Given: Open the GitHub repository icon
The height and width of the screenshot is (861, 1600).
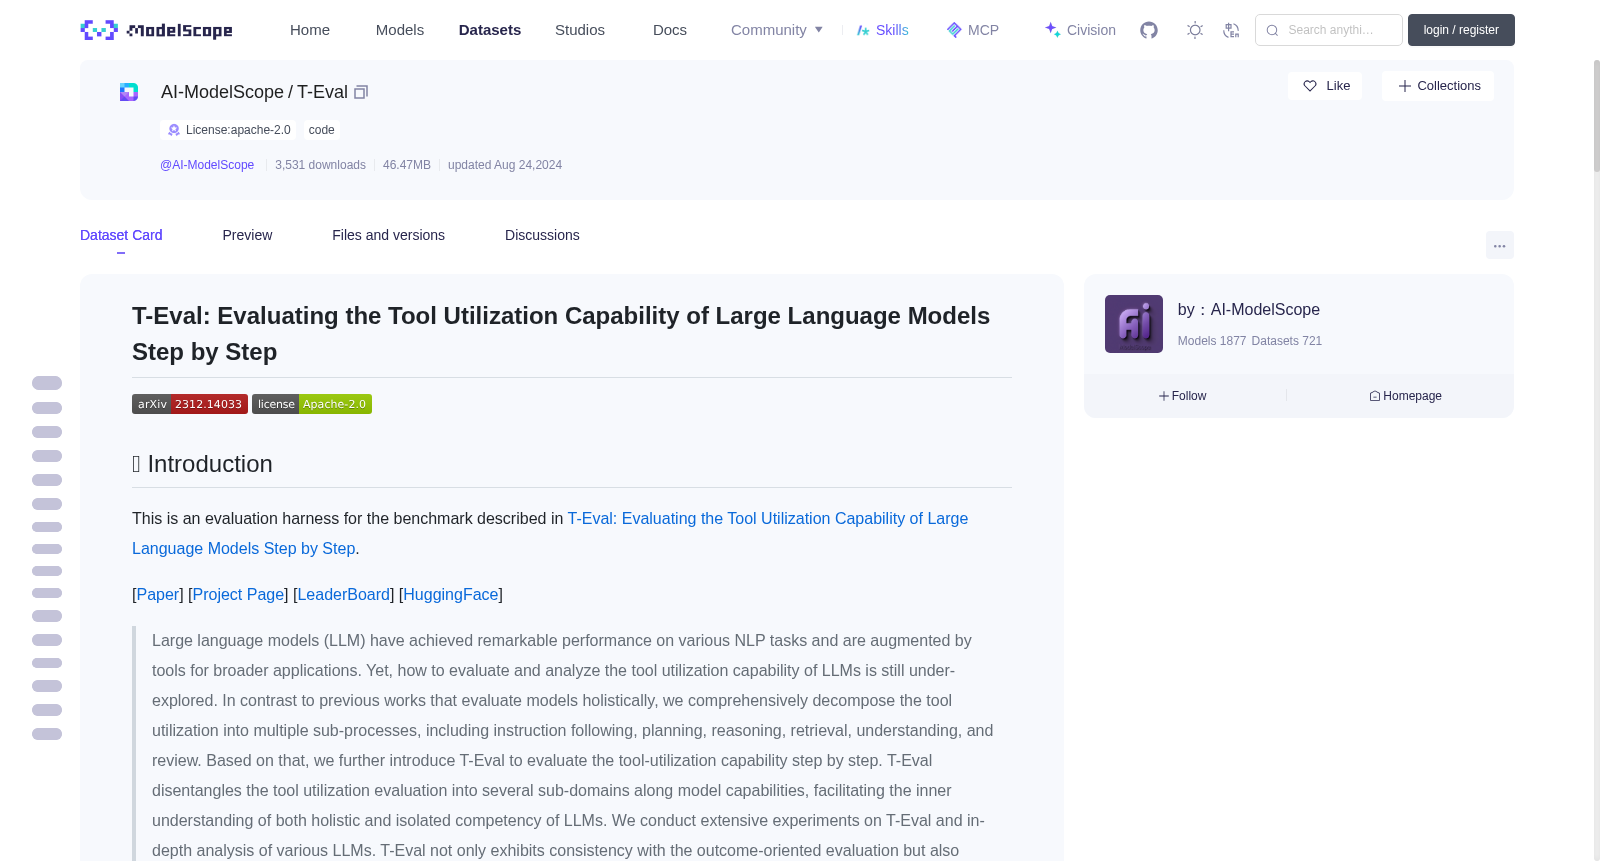Looking at the screenshot, I should [x=1149, y=30].
